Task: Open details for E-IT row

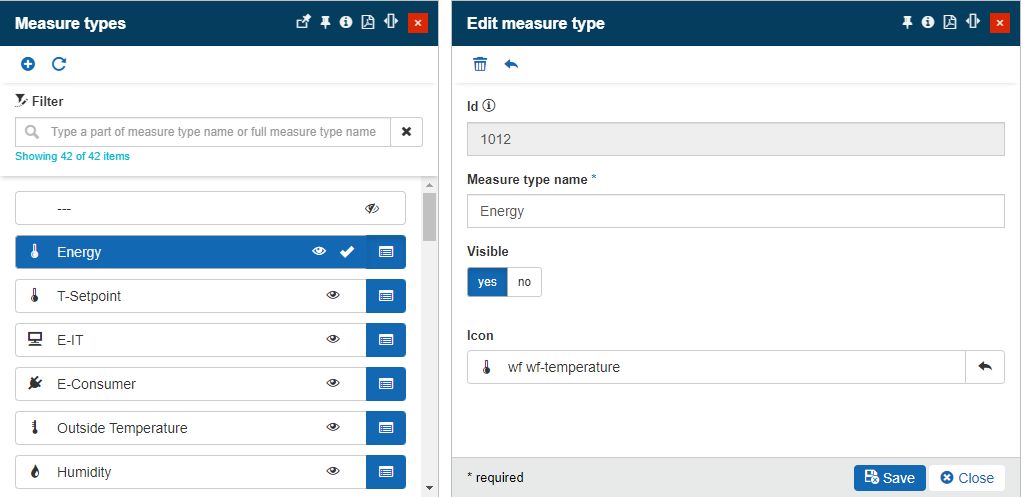Action: pyautogui.click(x=386, y=340)
